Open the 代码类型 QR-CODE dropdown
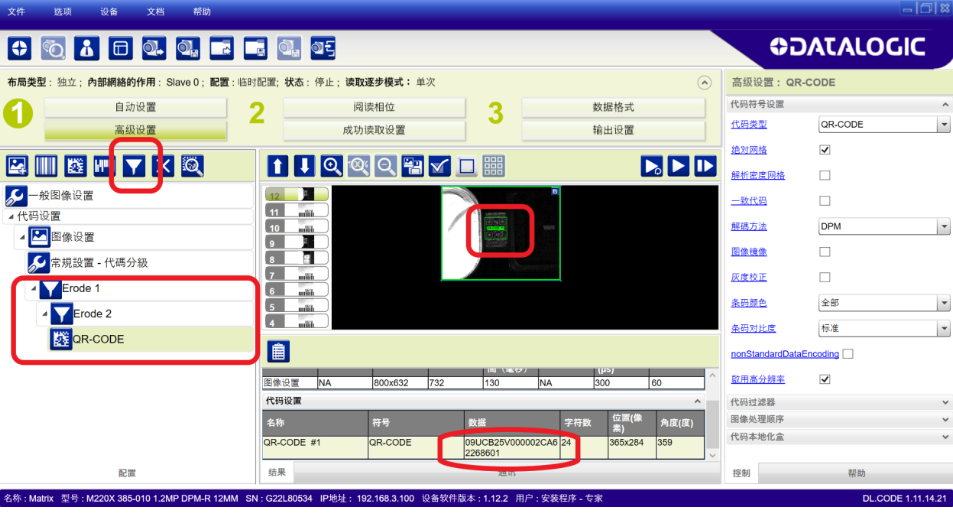This screenshot has height=513, width=953. (944, 125)
